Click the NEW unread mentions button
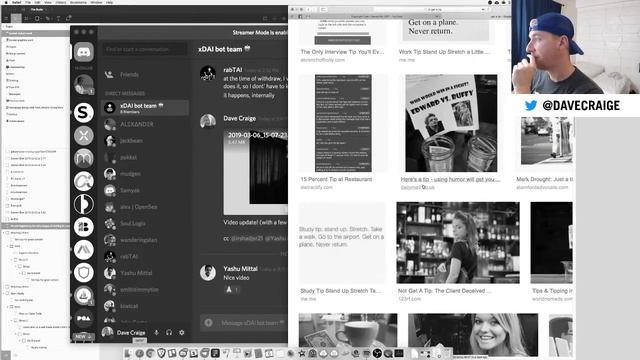 click(x=83, y=337)
